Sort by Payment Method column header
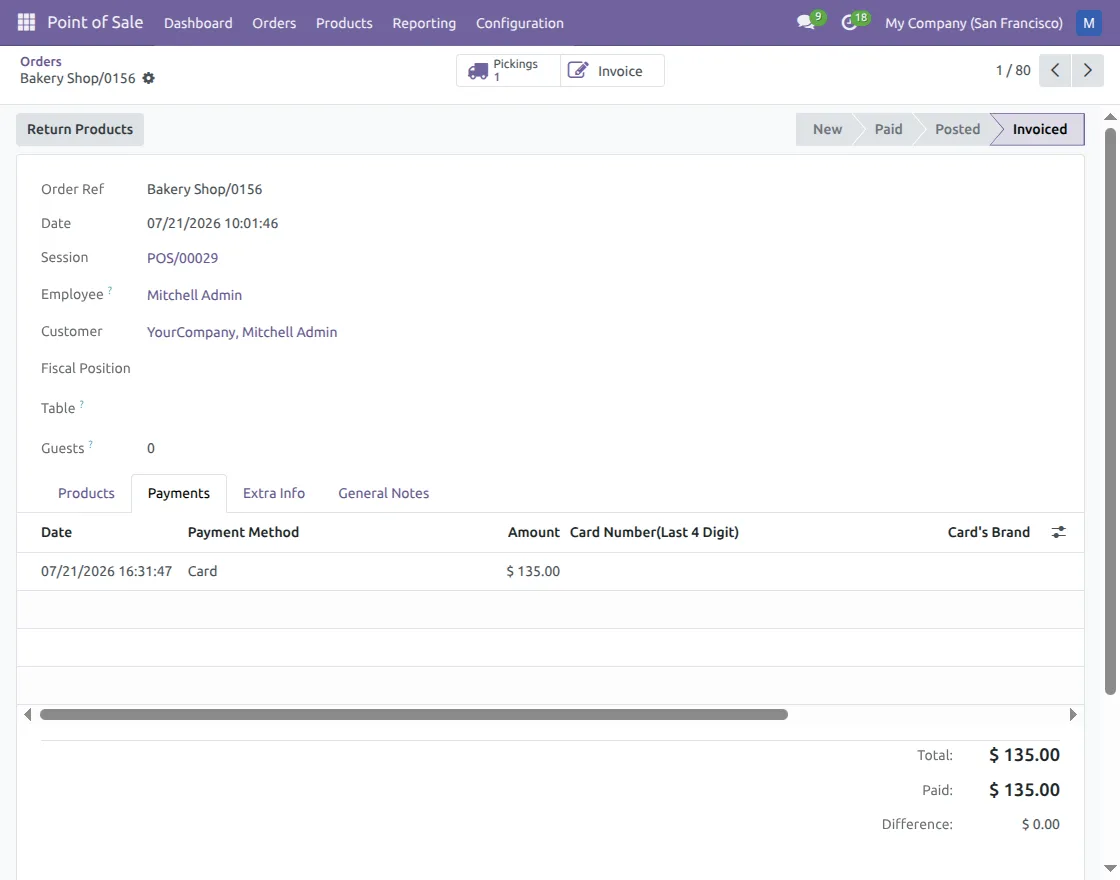The image size is (1120, 880). click(x=244, y=532)
